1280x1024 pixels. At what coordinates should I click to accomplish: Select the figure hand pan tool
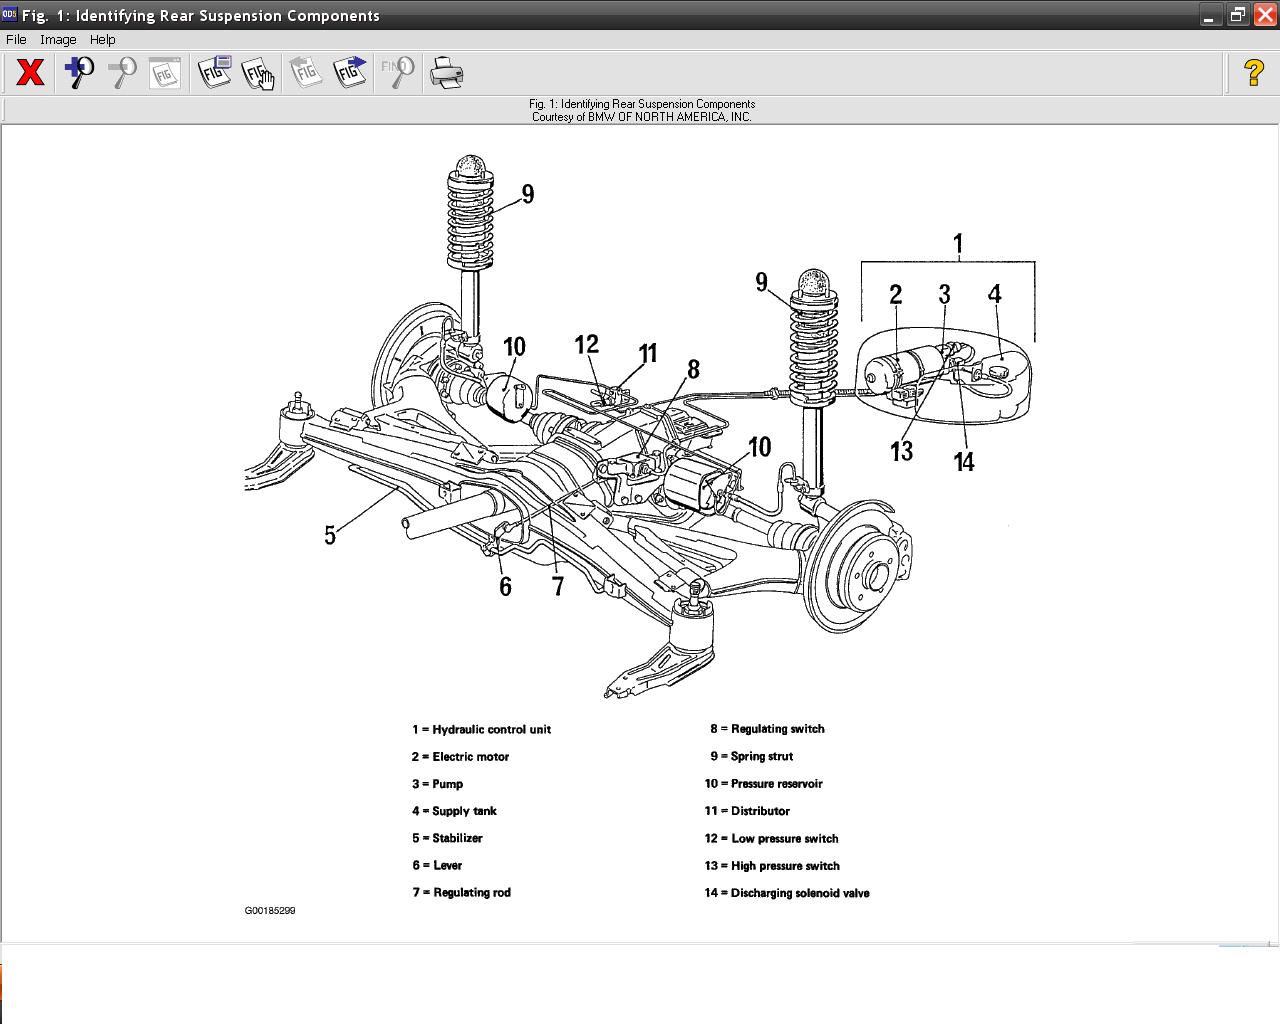pyautogui.click(x=258, y=73)
